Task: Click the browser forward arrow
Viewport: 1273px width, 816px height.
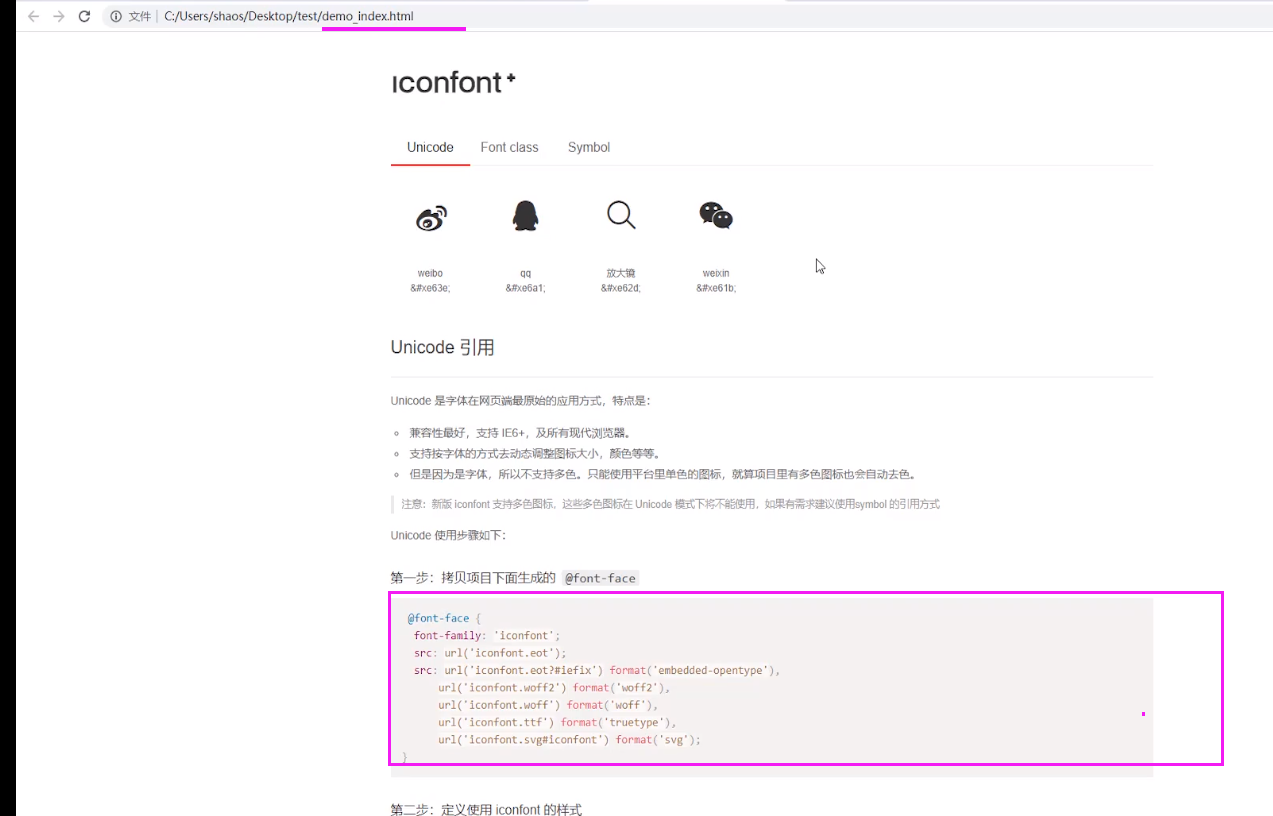Action: [x=58, y=17]
